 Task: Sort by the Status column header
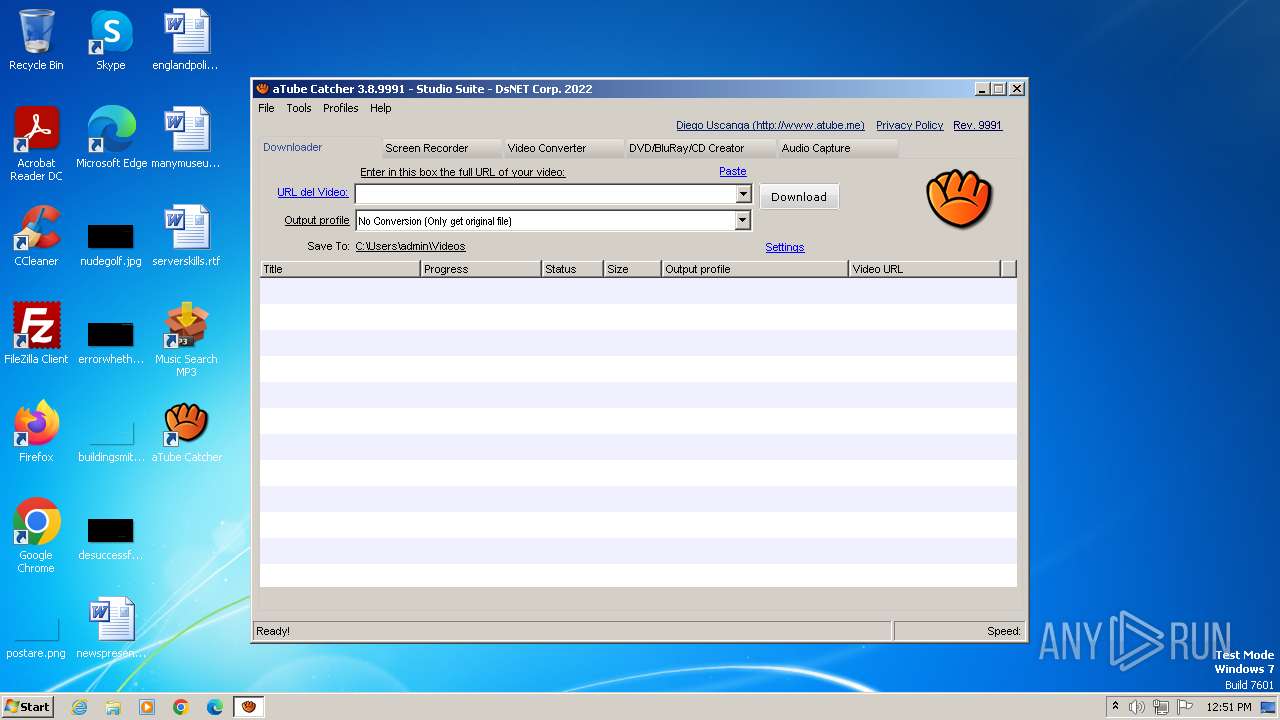click(572, 269)
